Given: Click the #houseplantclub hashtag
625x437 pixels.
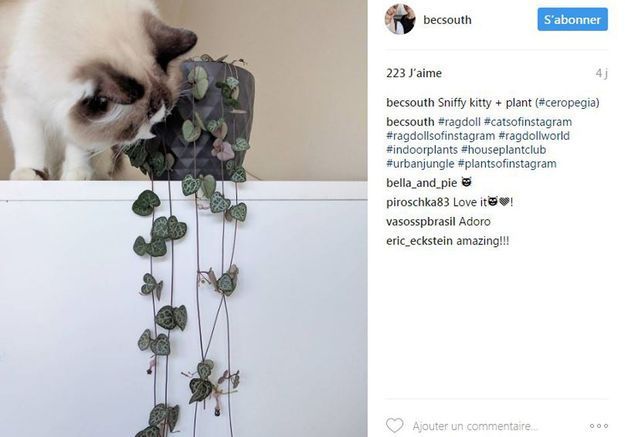Looking at the screenshot, I should [503, 150].
